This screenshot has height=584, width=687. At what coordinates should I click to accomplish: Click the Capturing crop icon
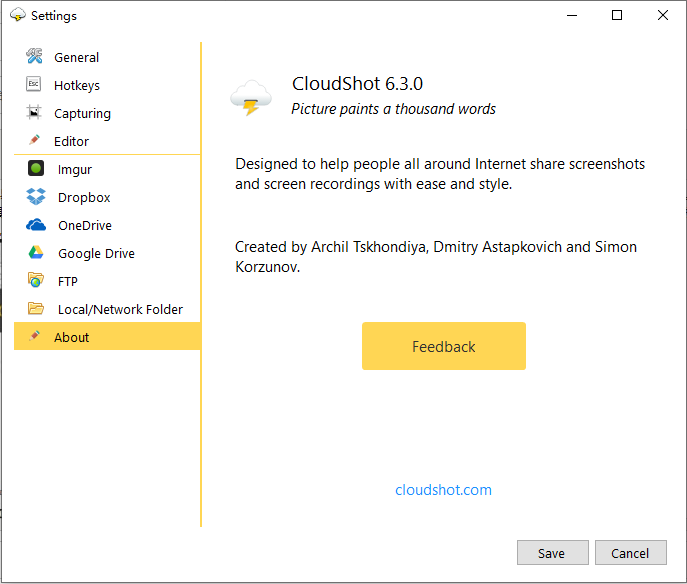(x=34, y=113)
